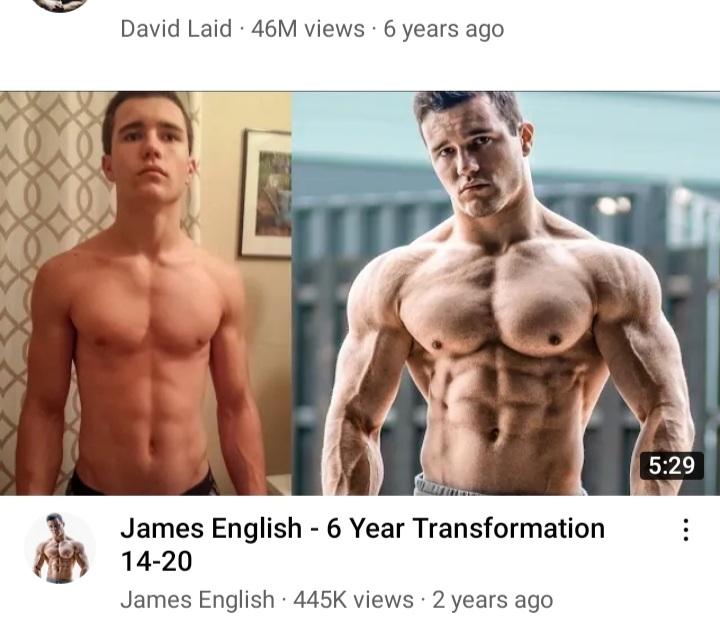Open the video titled 'James English - 6 Year Transformation'

click(x=362, y=528)
